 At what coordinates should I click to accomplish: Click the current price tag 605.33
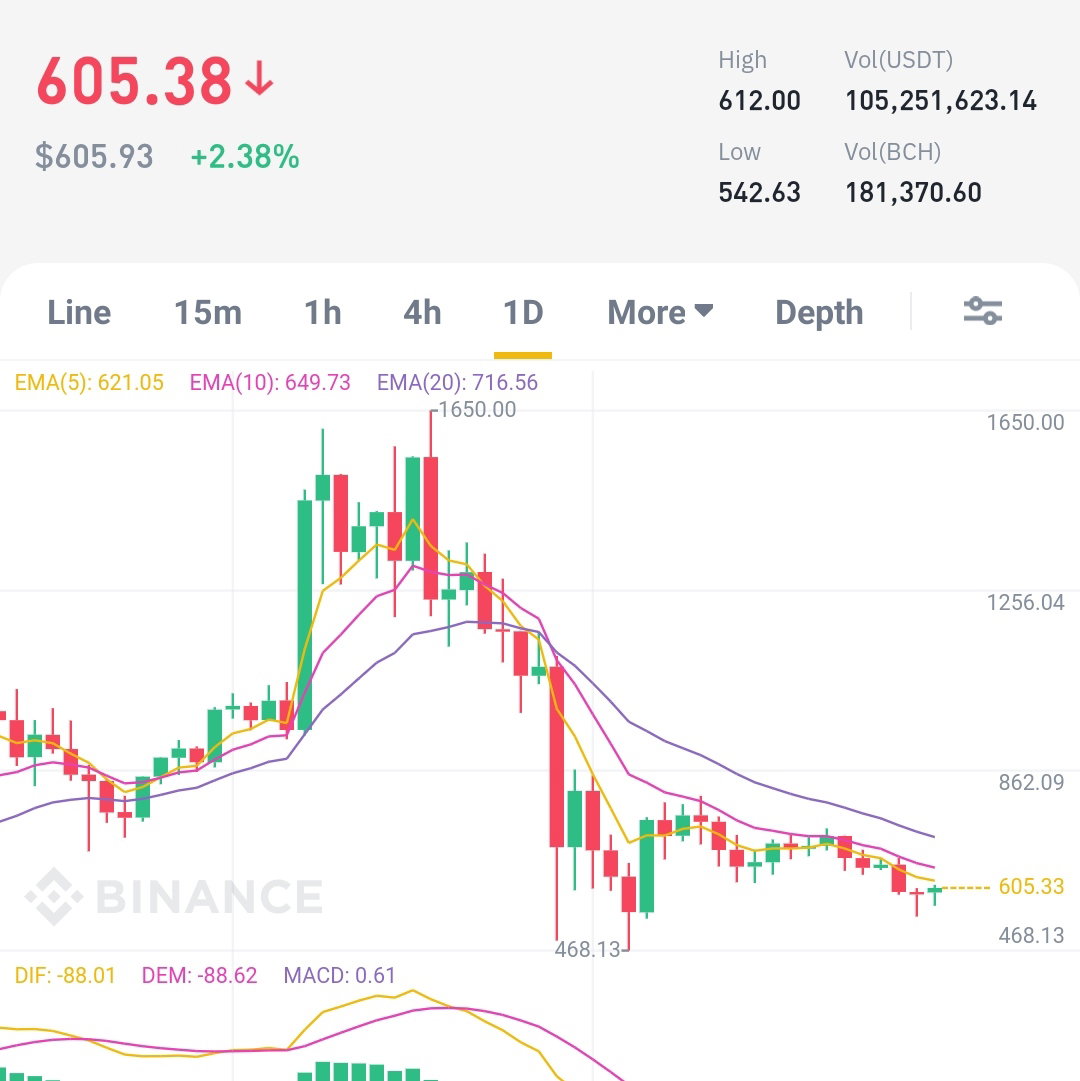1031,886
